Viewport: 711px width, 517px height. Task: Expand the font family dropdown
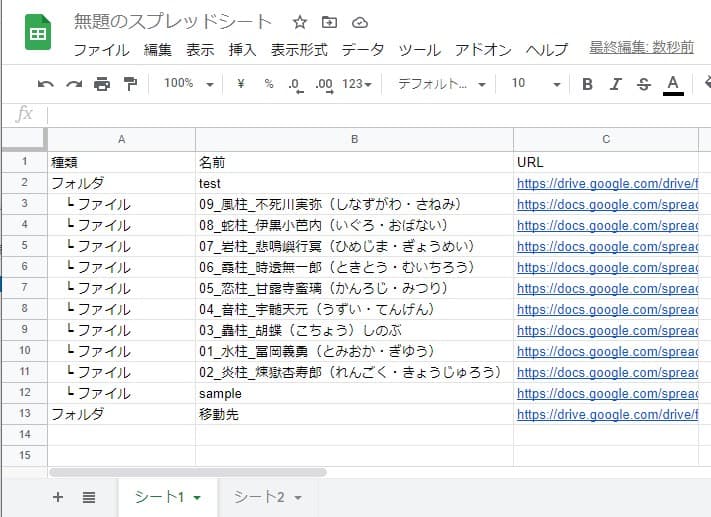441,84
